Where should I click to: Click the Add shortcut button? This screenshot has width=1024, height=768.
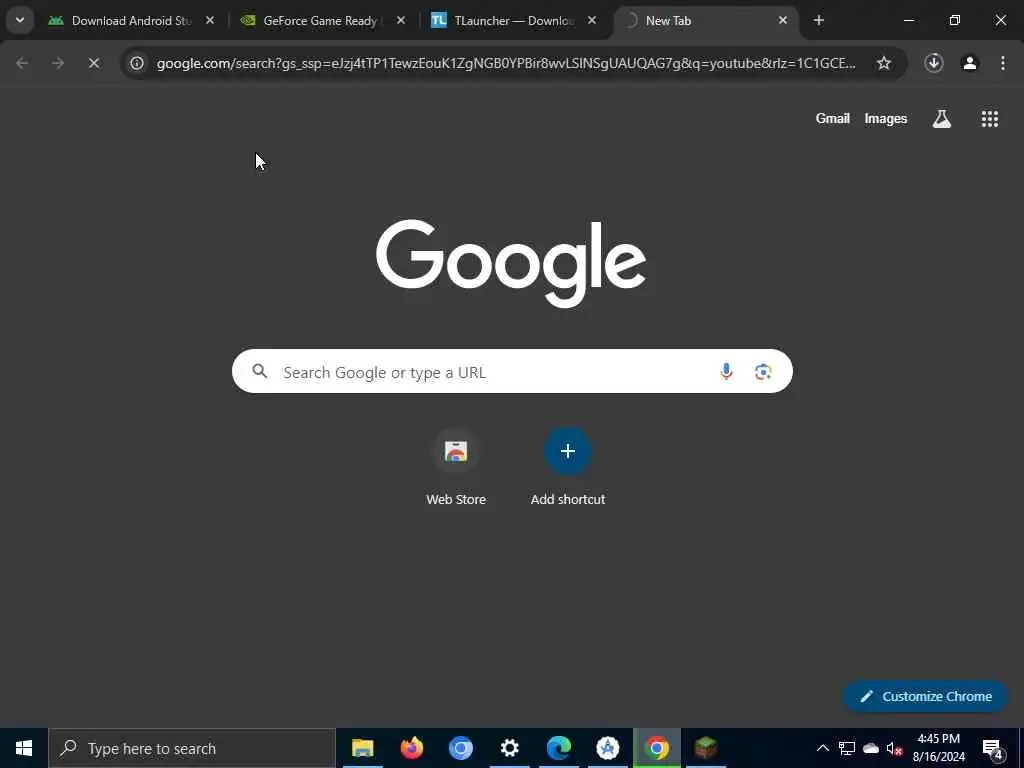[568, 468]
